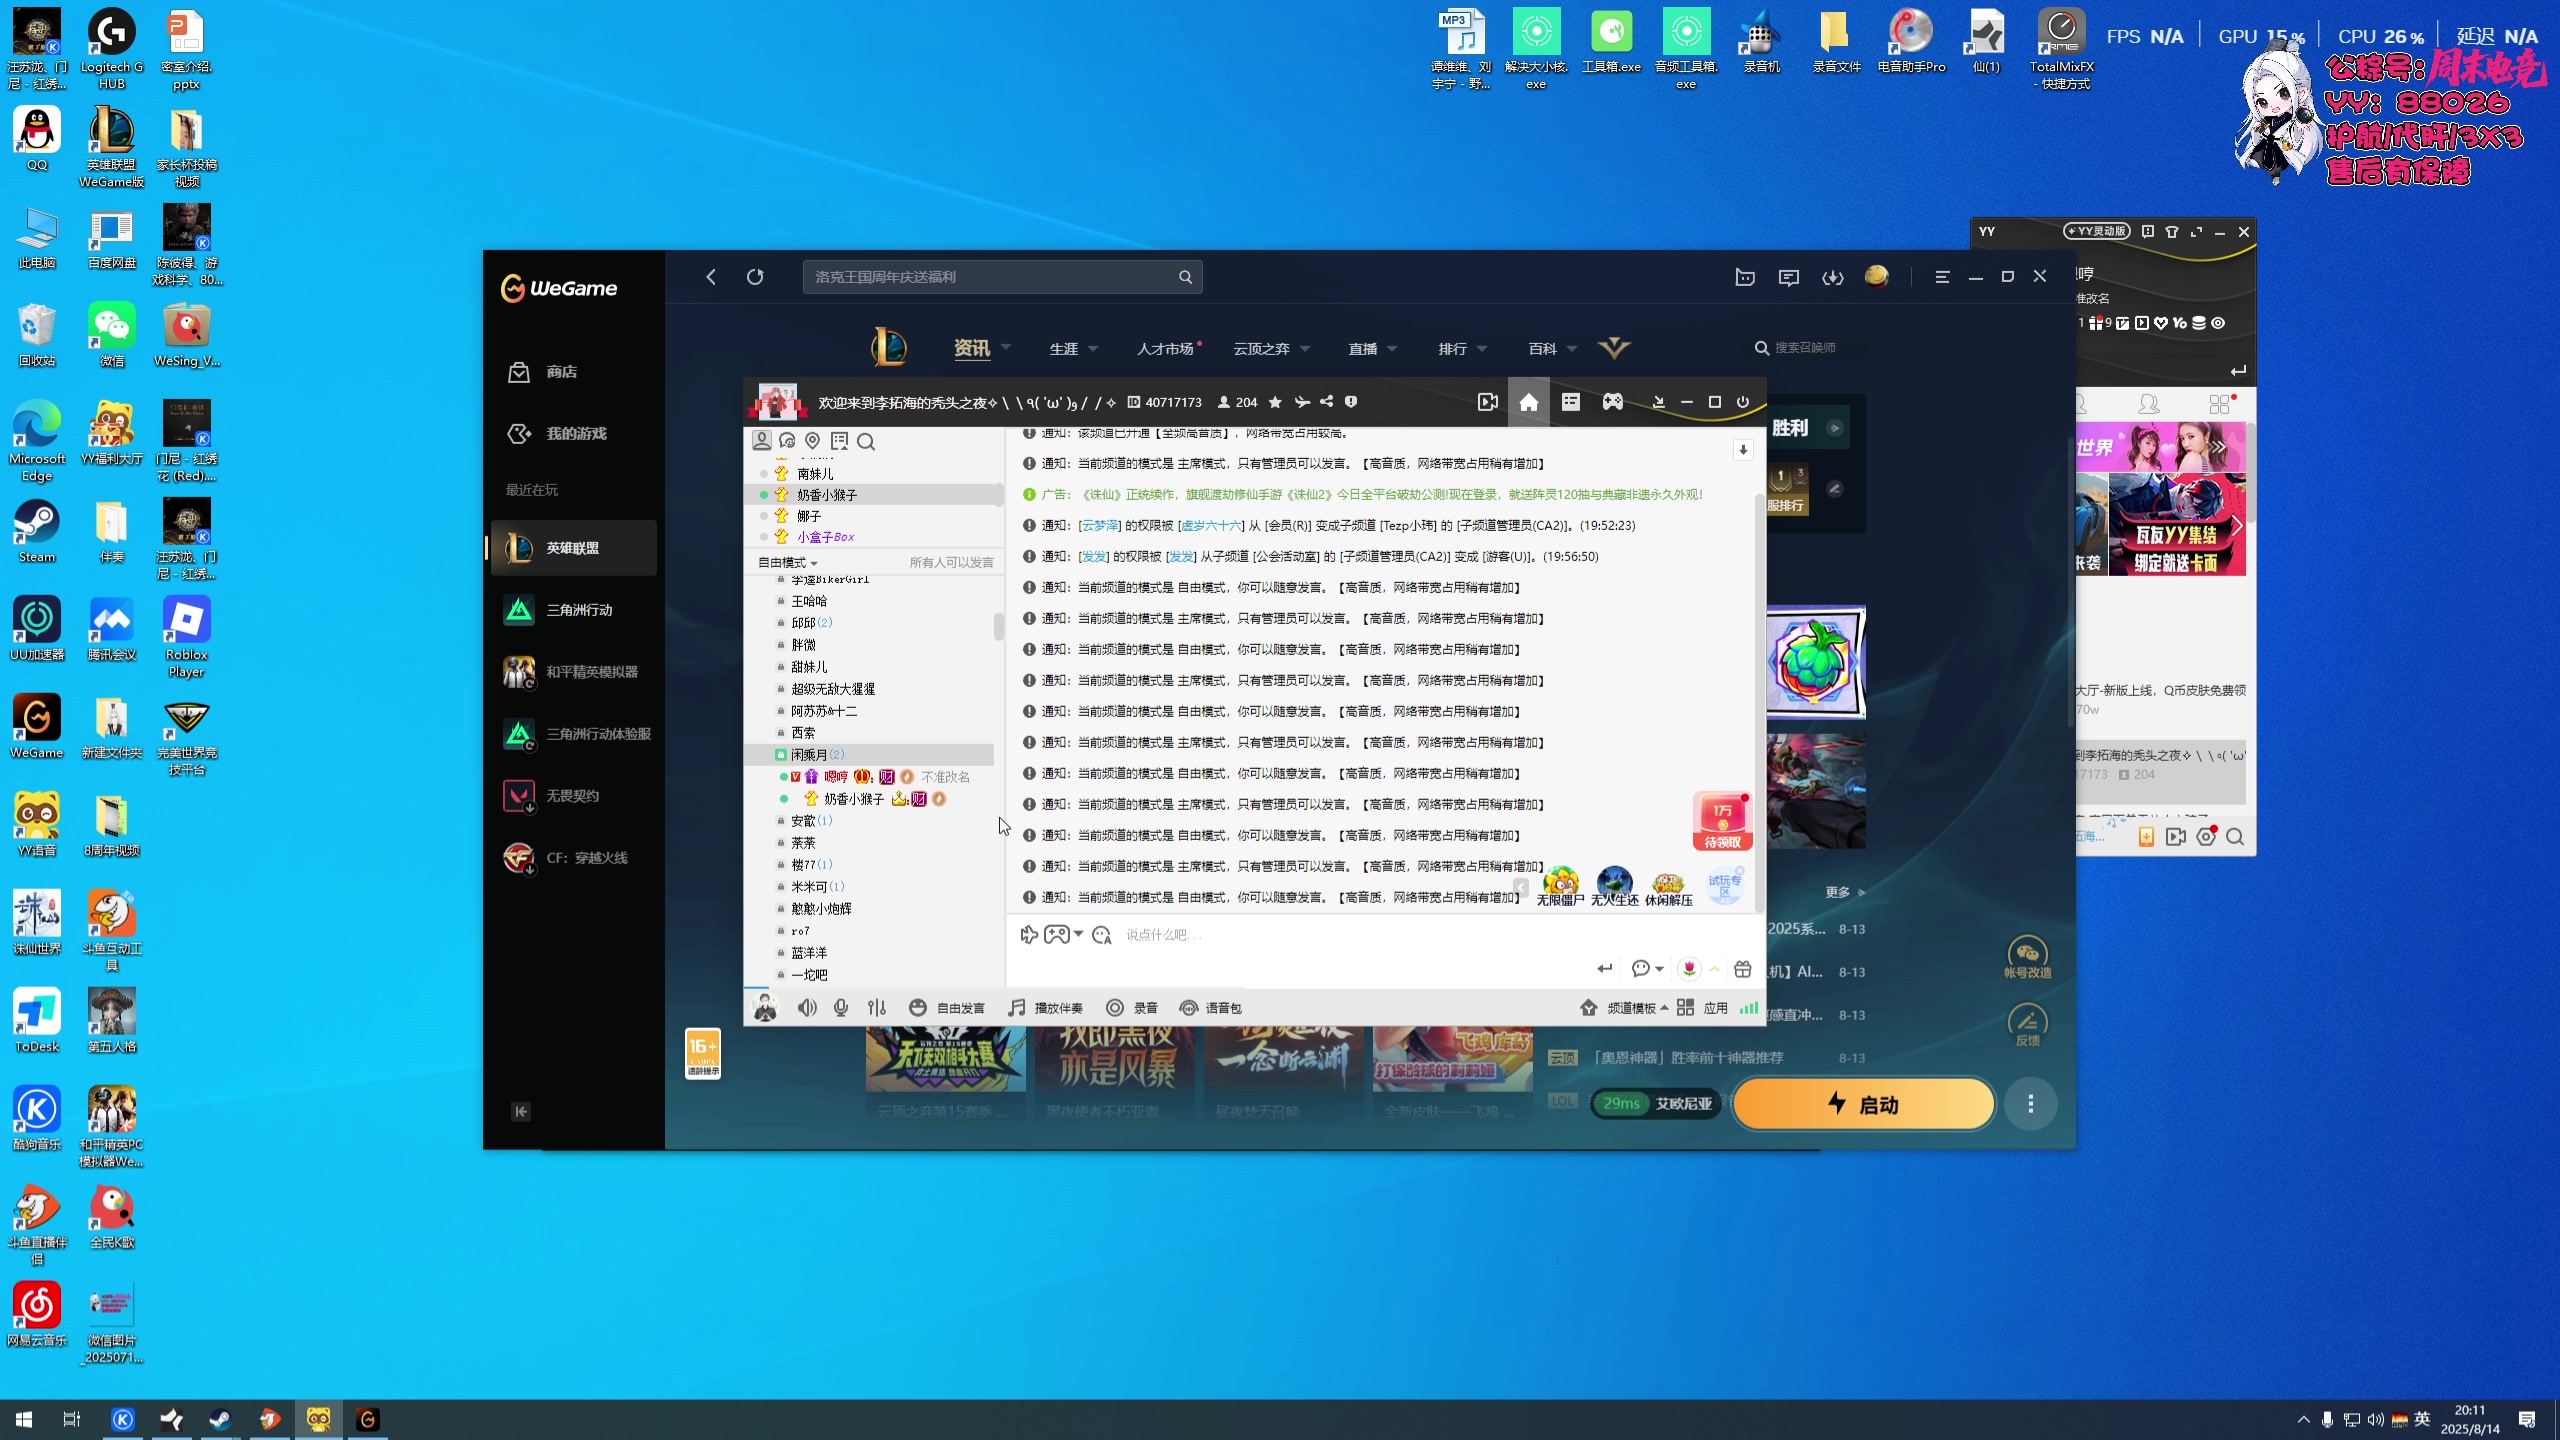The height and width of the screenshot is (1440, 2560).
Task: Click the shield report icon in channel title bar
Action: pyautogui.click(x=1351, y=402)
